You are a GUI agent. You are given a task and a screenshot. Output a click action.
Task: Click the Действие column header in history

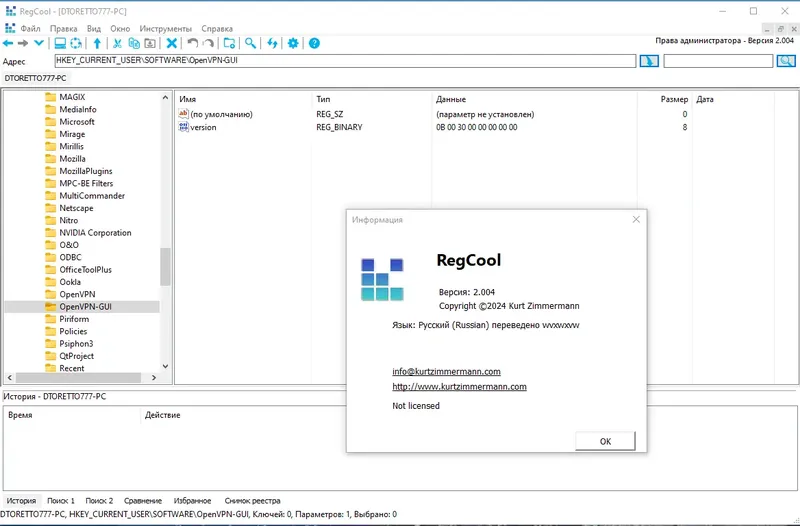162,415
